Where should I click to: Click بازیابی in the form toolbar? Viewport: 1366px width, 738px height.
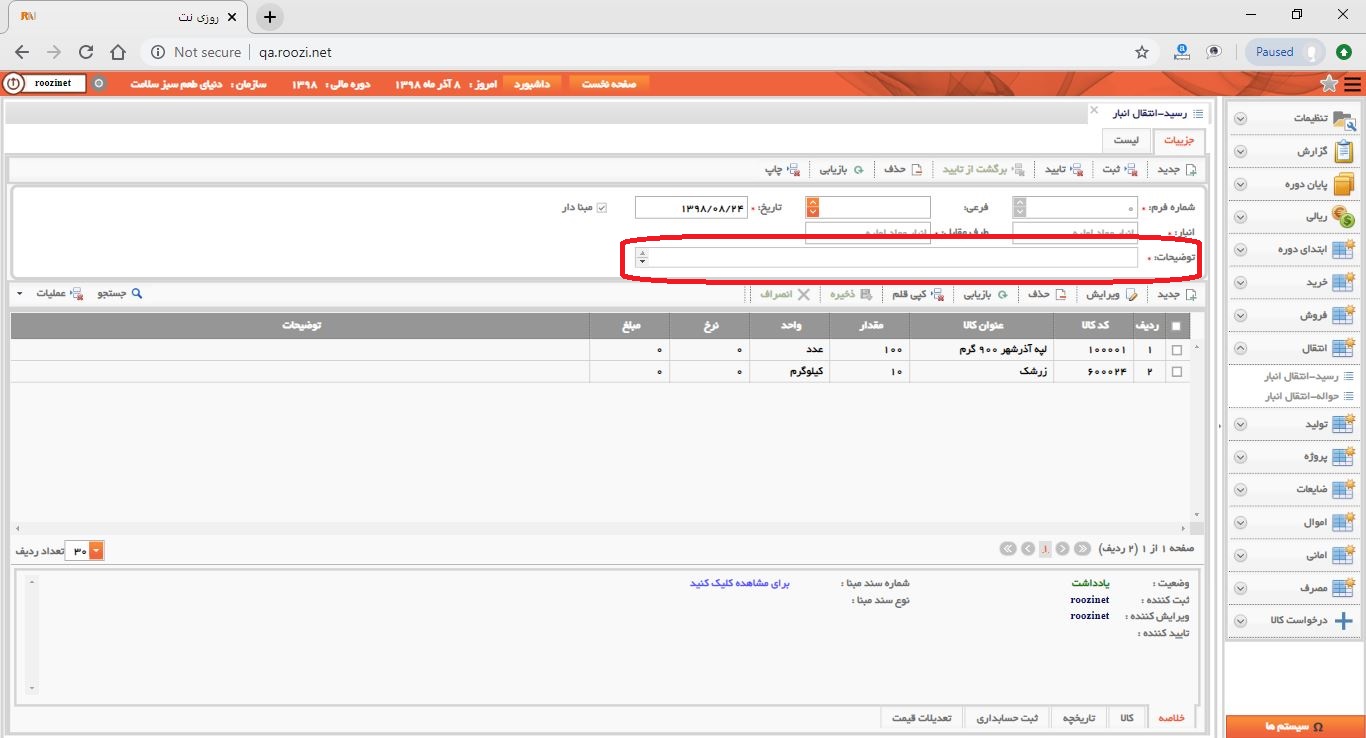pyautogui.click(x=841, y=169)
